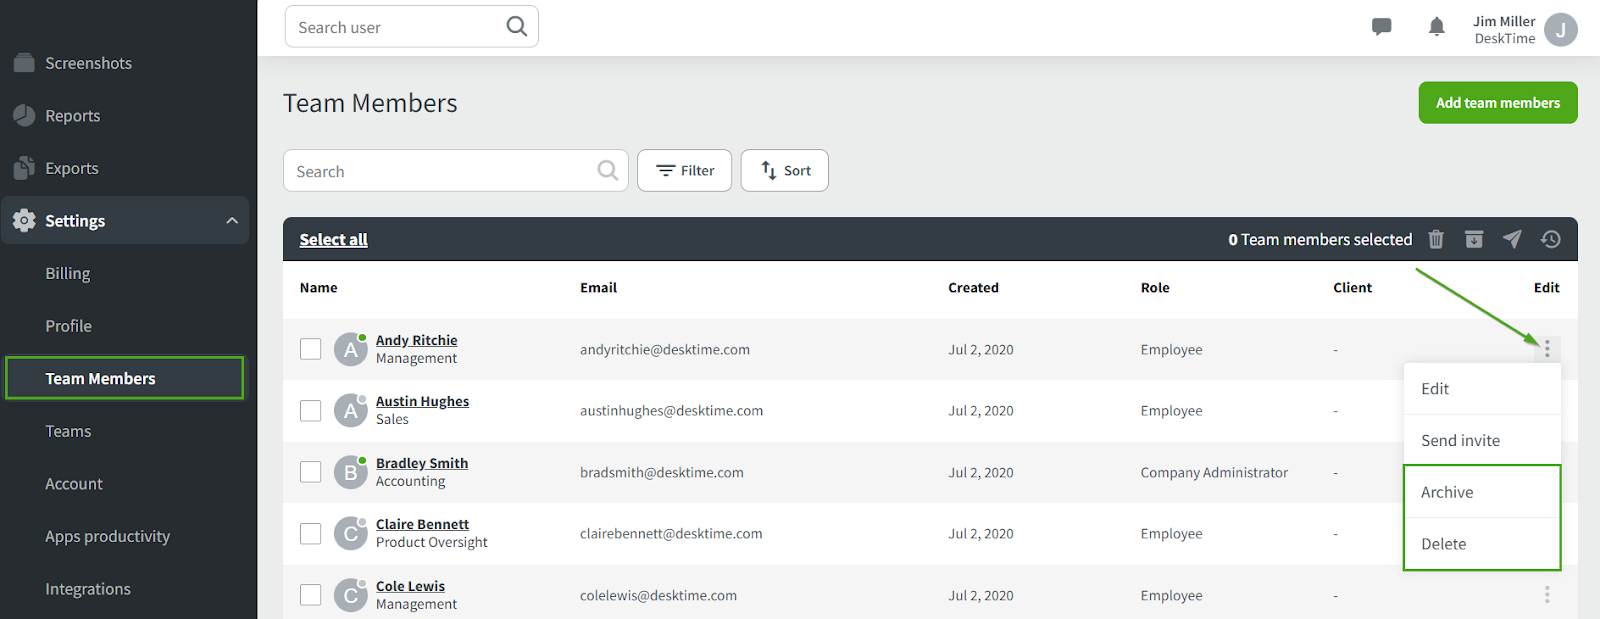Image resolution: width=1600 pixels, height=619 pixels.
Task: Check the box for Claire Bennett
Action: [x=311, y=534]
